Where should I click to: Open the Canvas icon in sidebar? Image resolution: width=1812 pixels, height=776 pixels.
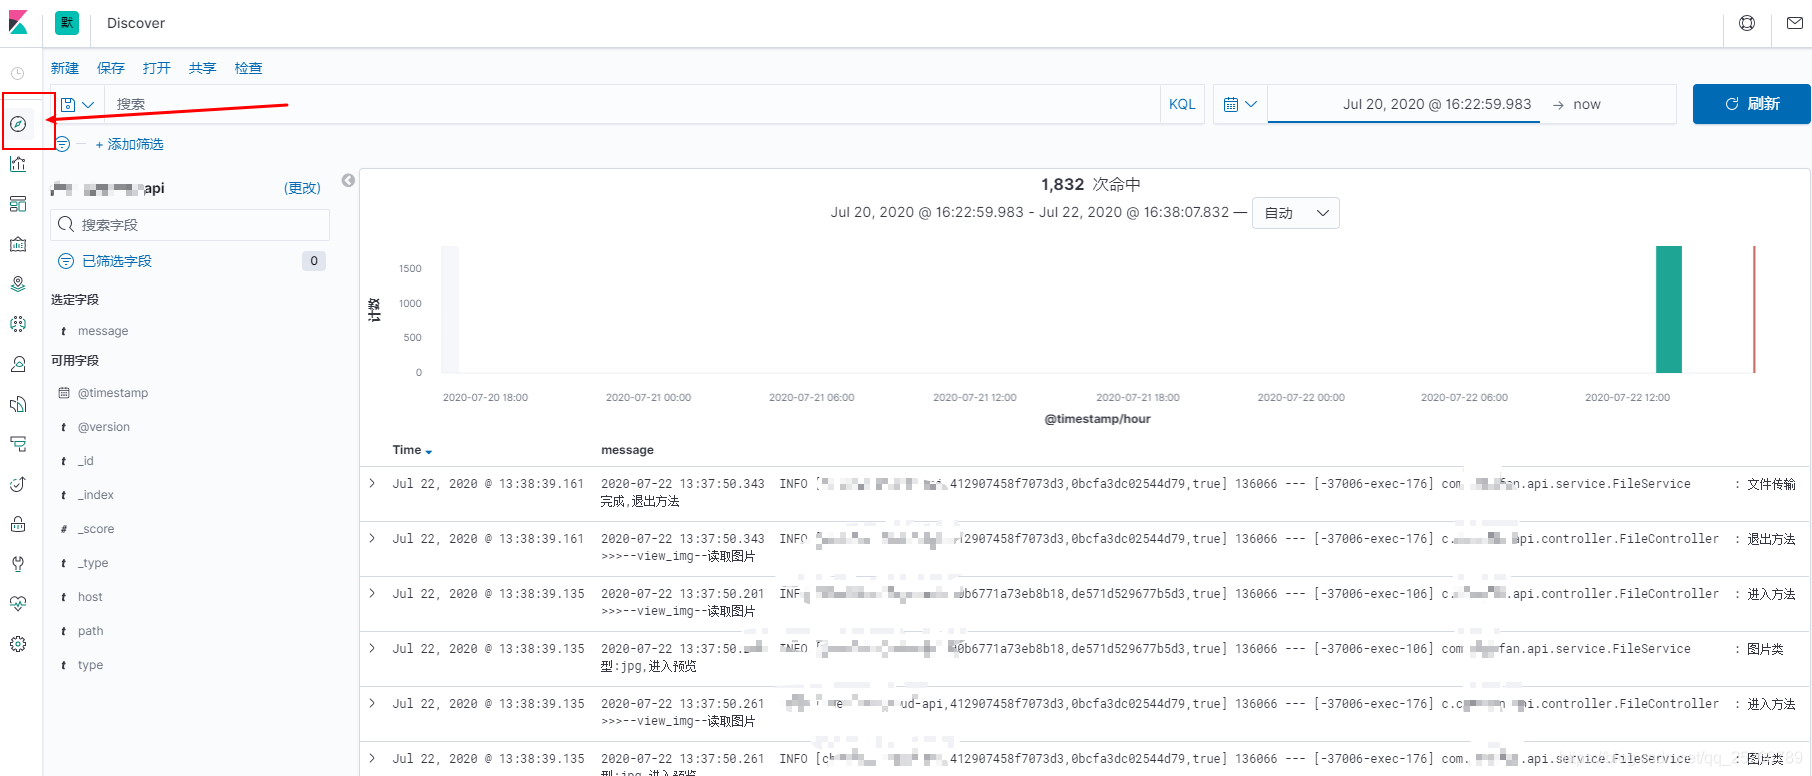click(18, 244)
